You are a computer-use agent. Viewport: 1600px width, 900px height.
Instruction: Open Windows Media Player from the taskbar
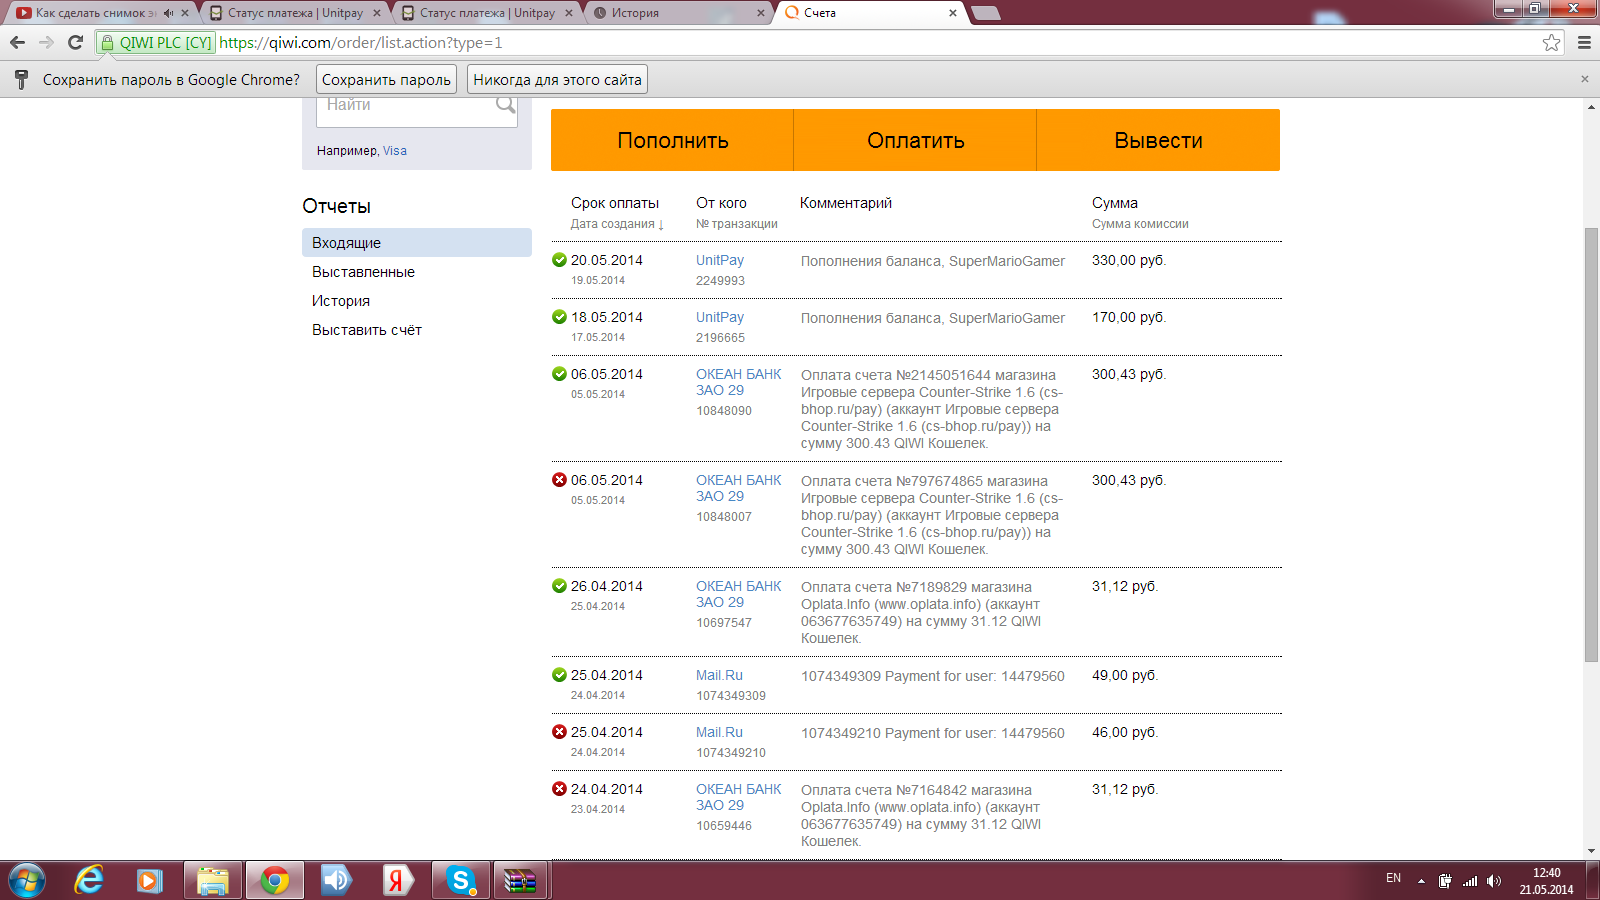point(150,880)
